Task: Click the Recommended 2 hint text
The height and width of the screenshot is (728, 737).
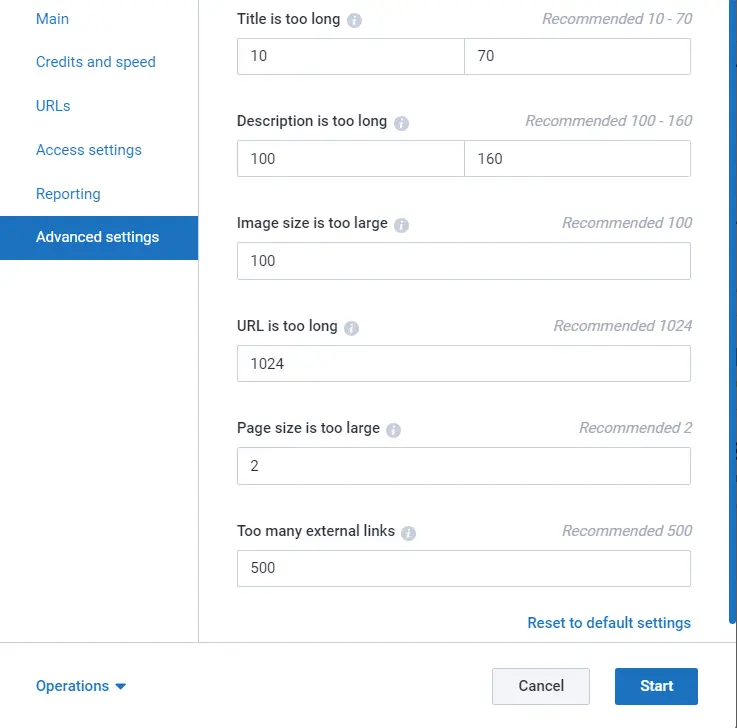Action: [x=635, y=428]
